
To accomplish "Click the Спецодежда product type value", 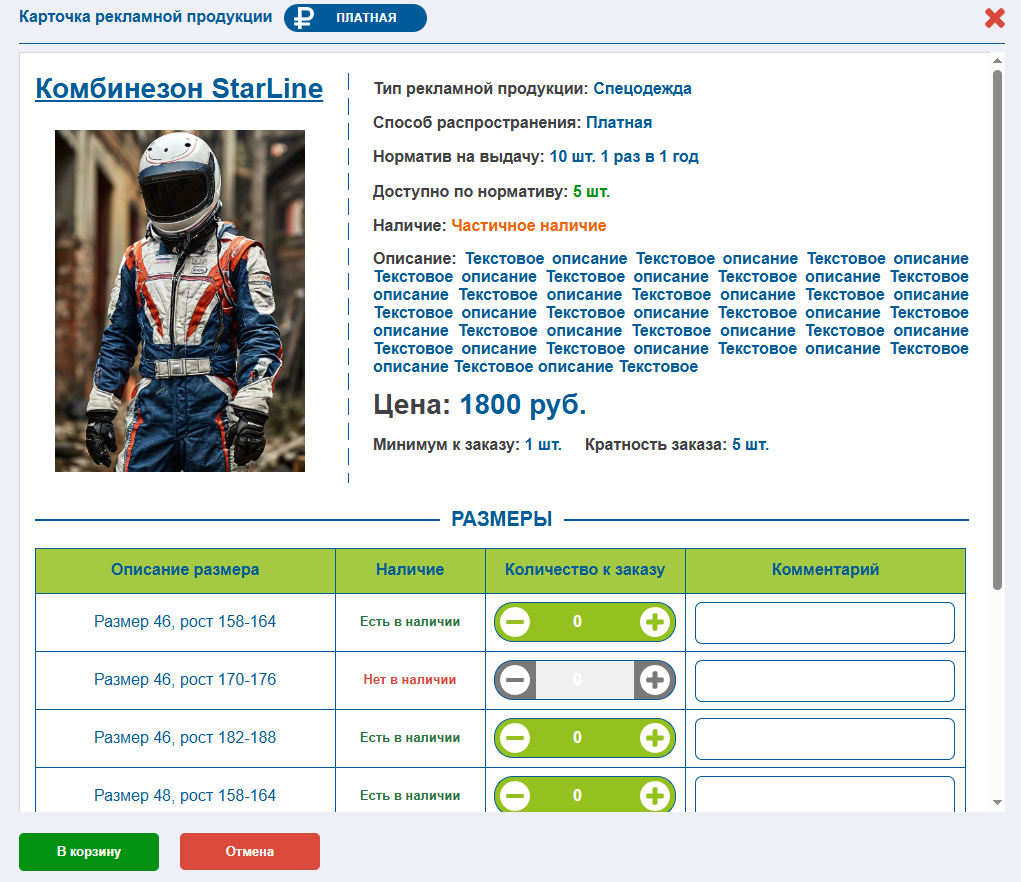I will click(642, 89).
